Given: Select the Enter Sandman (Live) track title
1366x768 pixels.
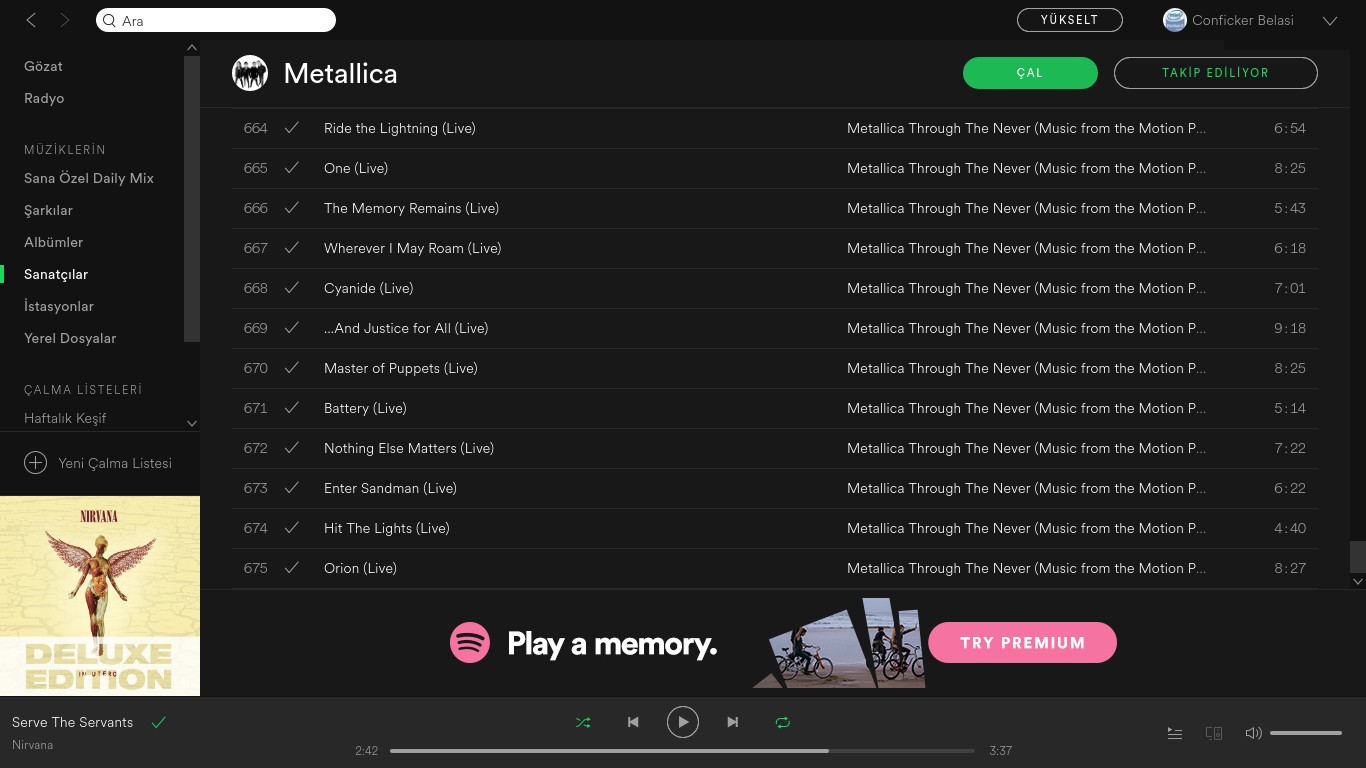Looking at the screenshot, I should point(390,488).
